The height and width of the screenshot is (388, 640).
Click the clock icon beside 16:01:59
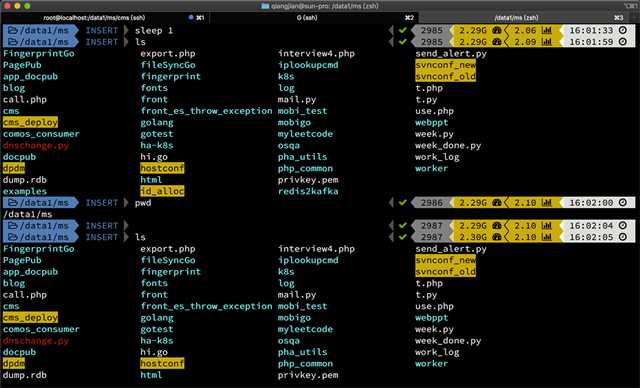click(622, 42)
